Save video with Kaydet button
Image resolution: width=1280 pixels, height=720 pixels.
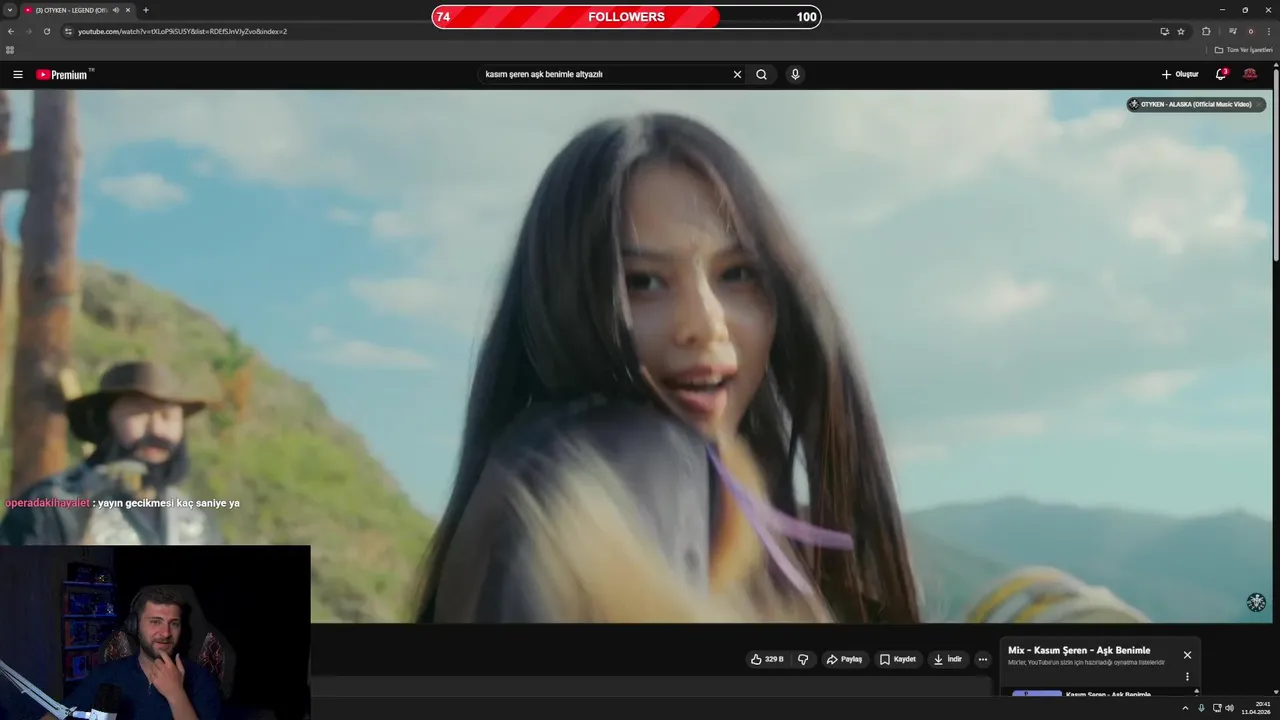[898, 659]
